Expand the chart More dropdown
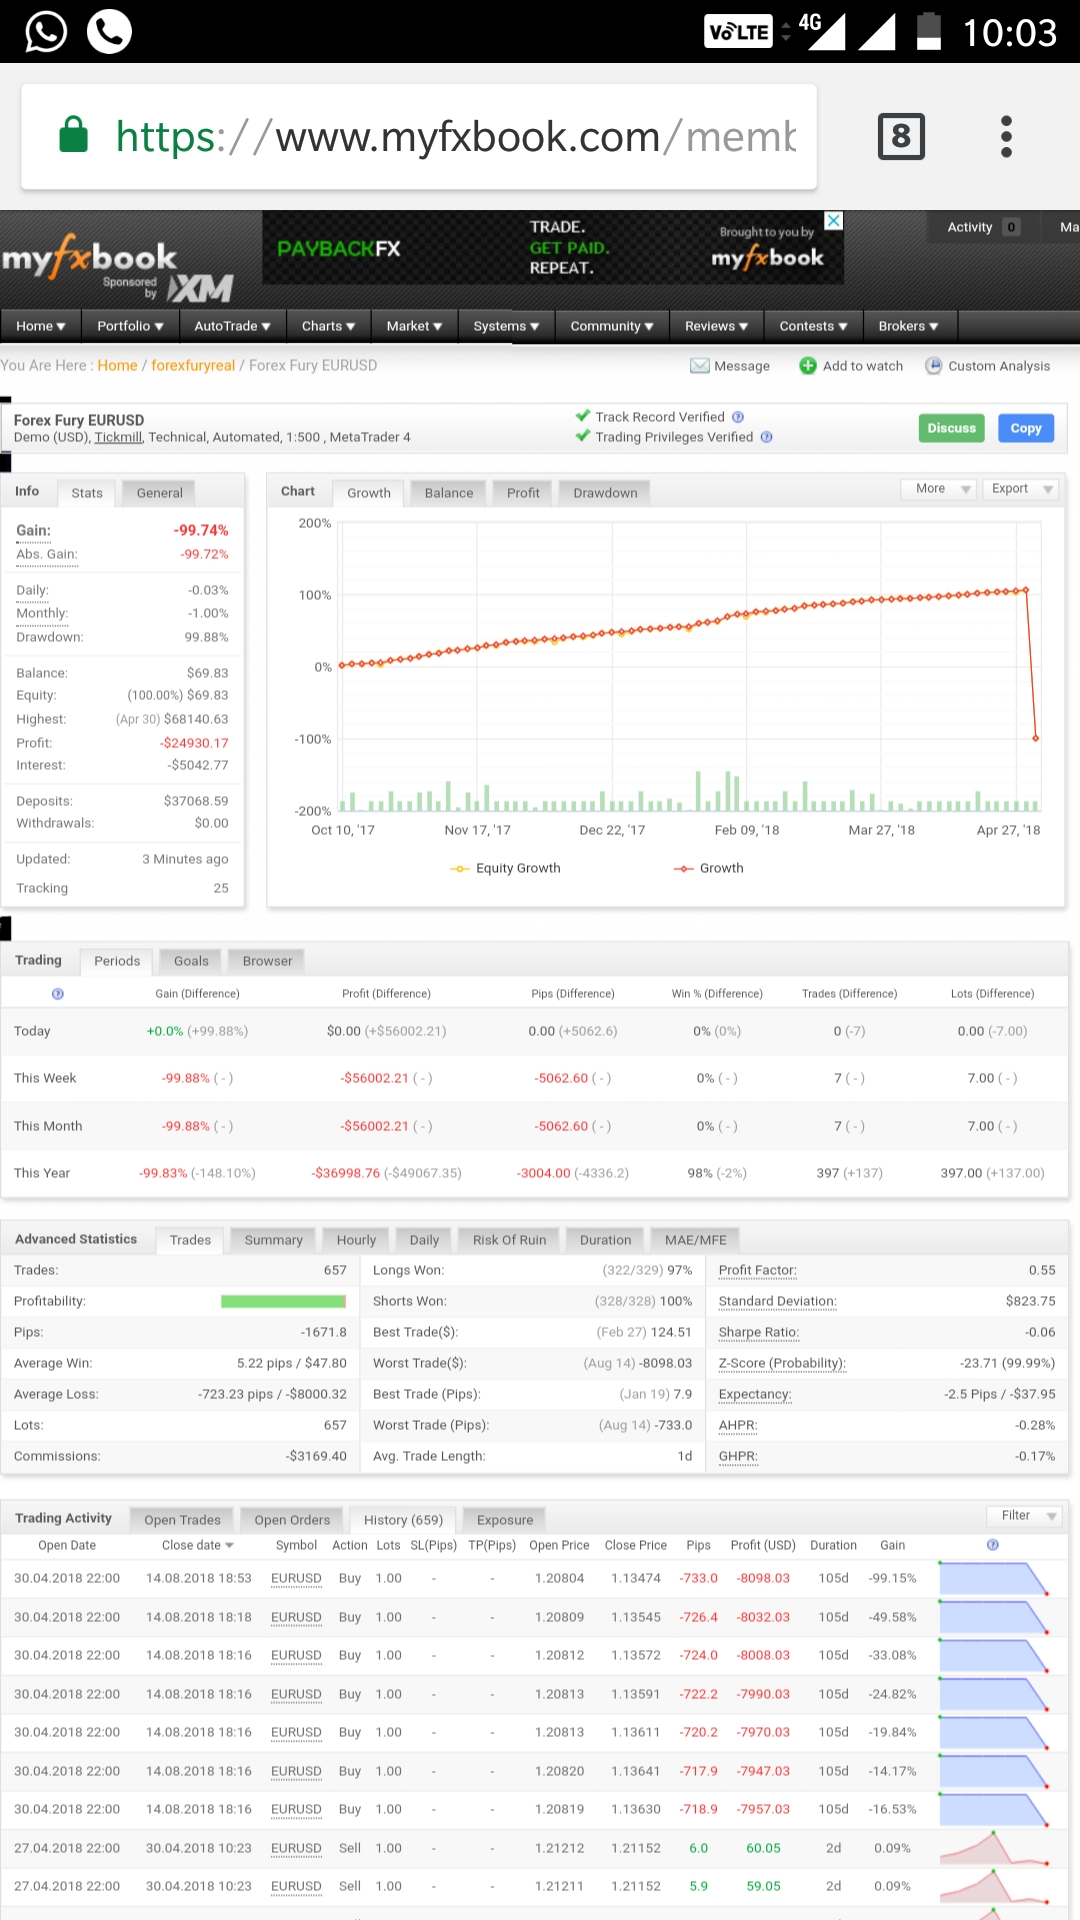This screenshot has height=1920, width=1080. pyautogui.click(x=938, y=489)
